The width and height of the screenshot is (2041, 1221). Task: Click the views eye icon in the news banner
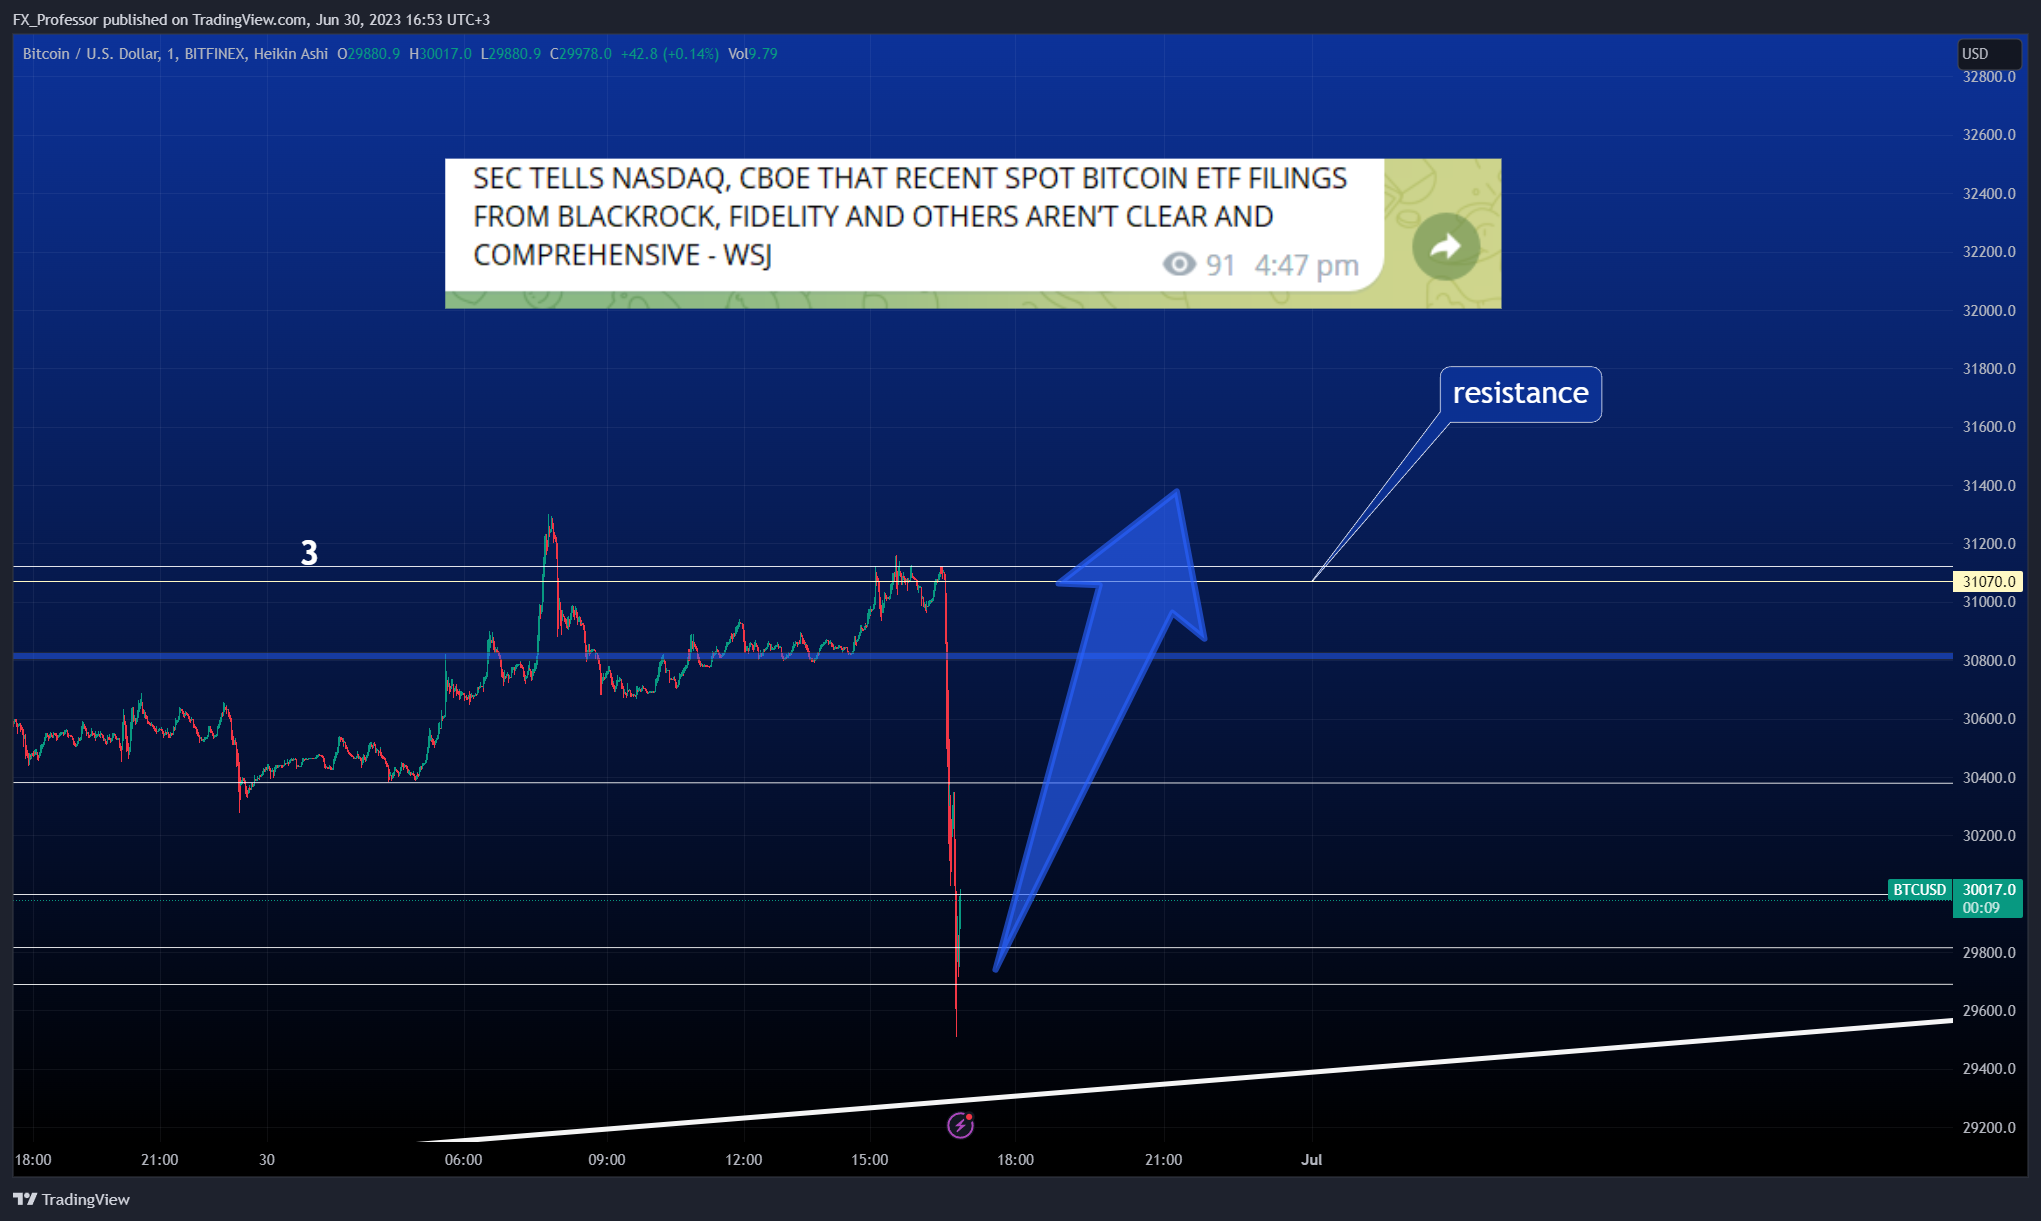[x=1179, y=264]
